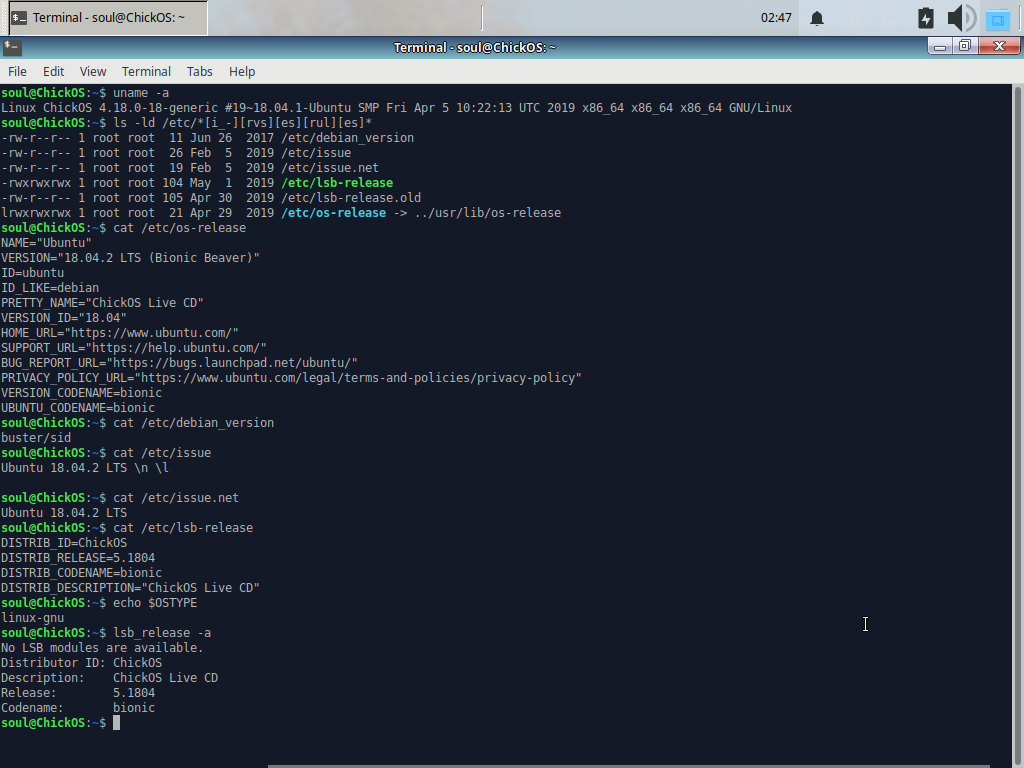
Task: Click the current shell prompt cursor line
Action: [x=60, y=723]
